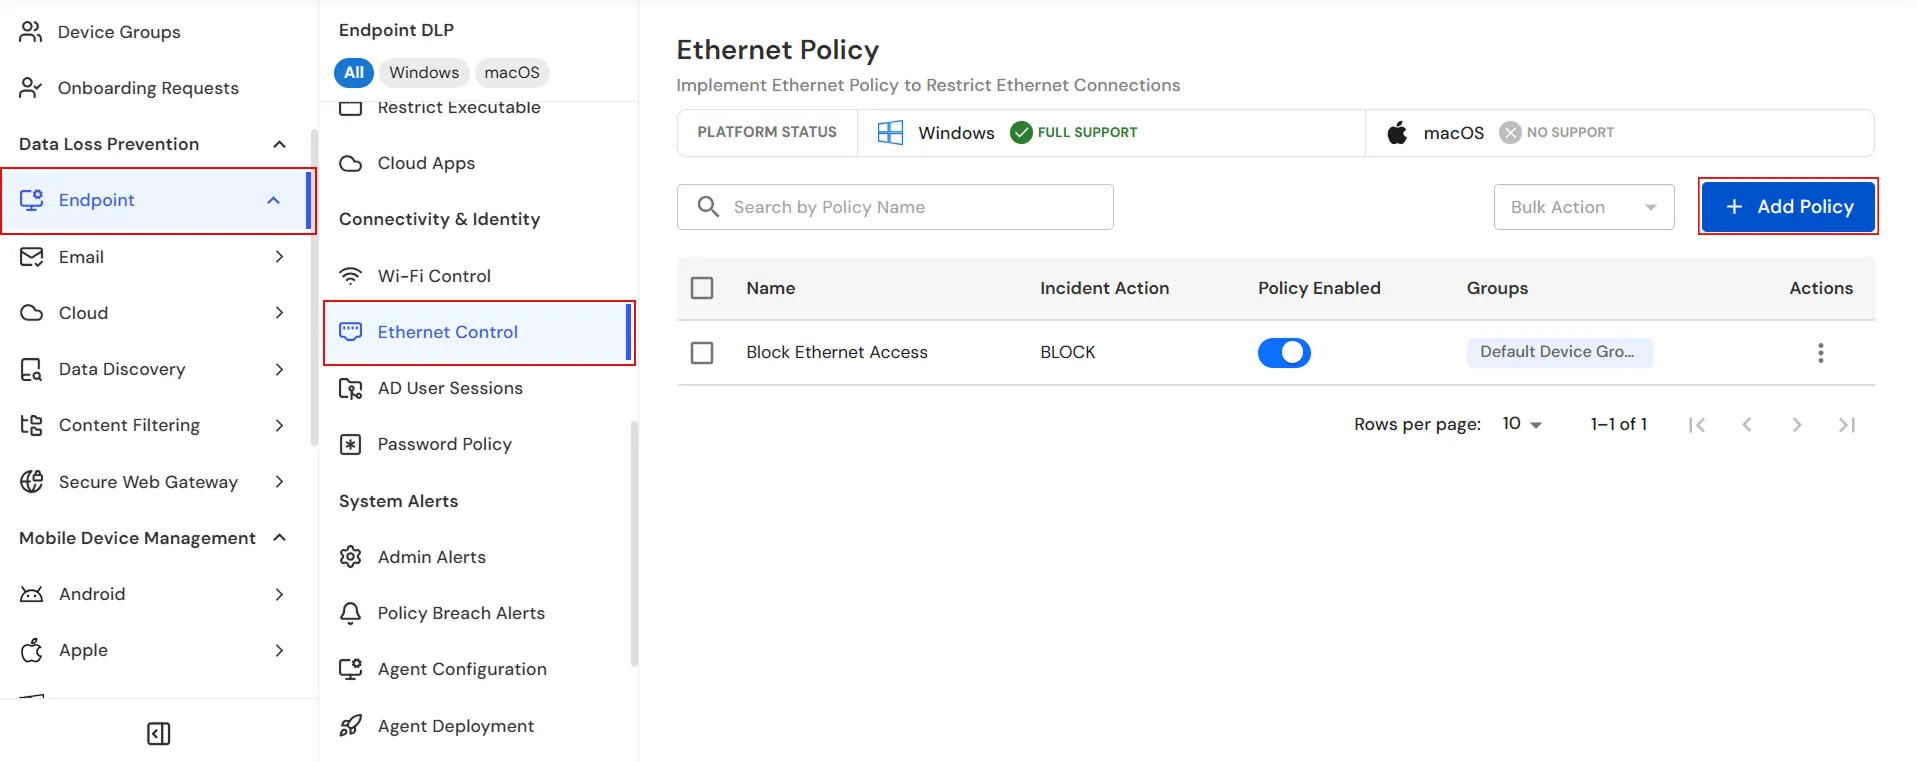Screen dimensions: 1917x762
Task: Select the Windows platform filter tab
Action: point(424,73)
